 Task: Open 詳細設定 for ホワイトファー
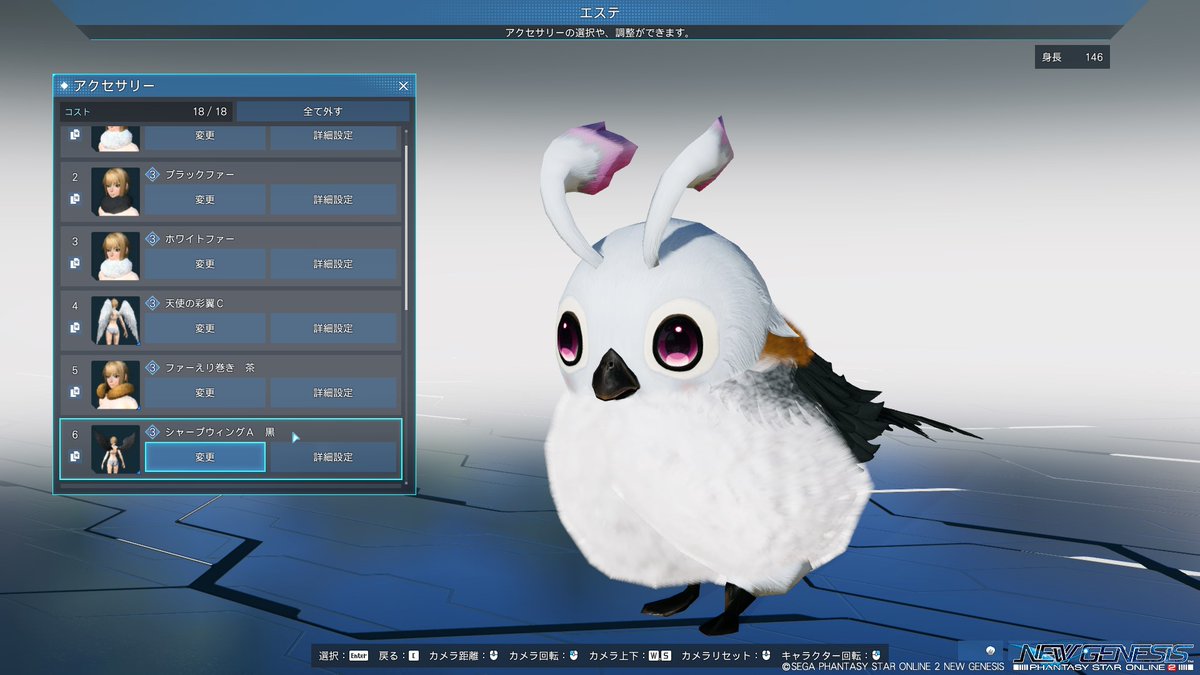tap(333, 264)
